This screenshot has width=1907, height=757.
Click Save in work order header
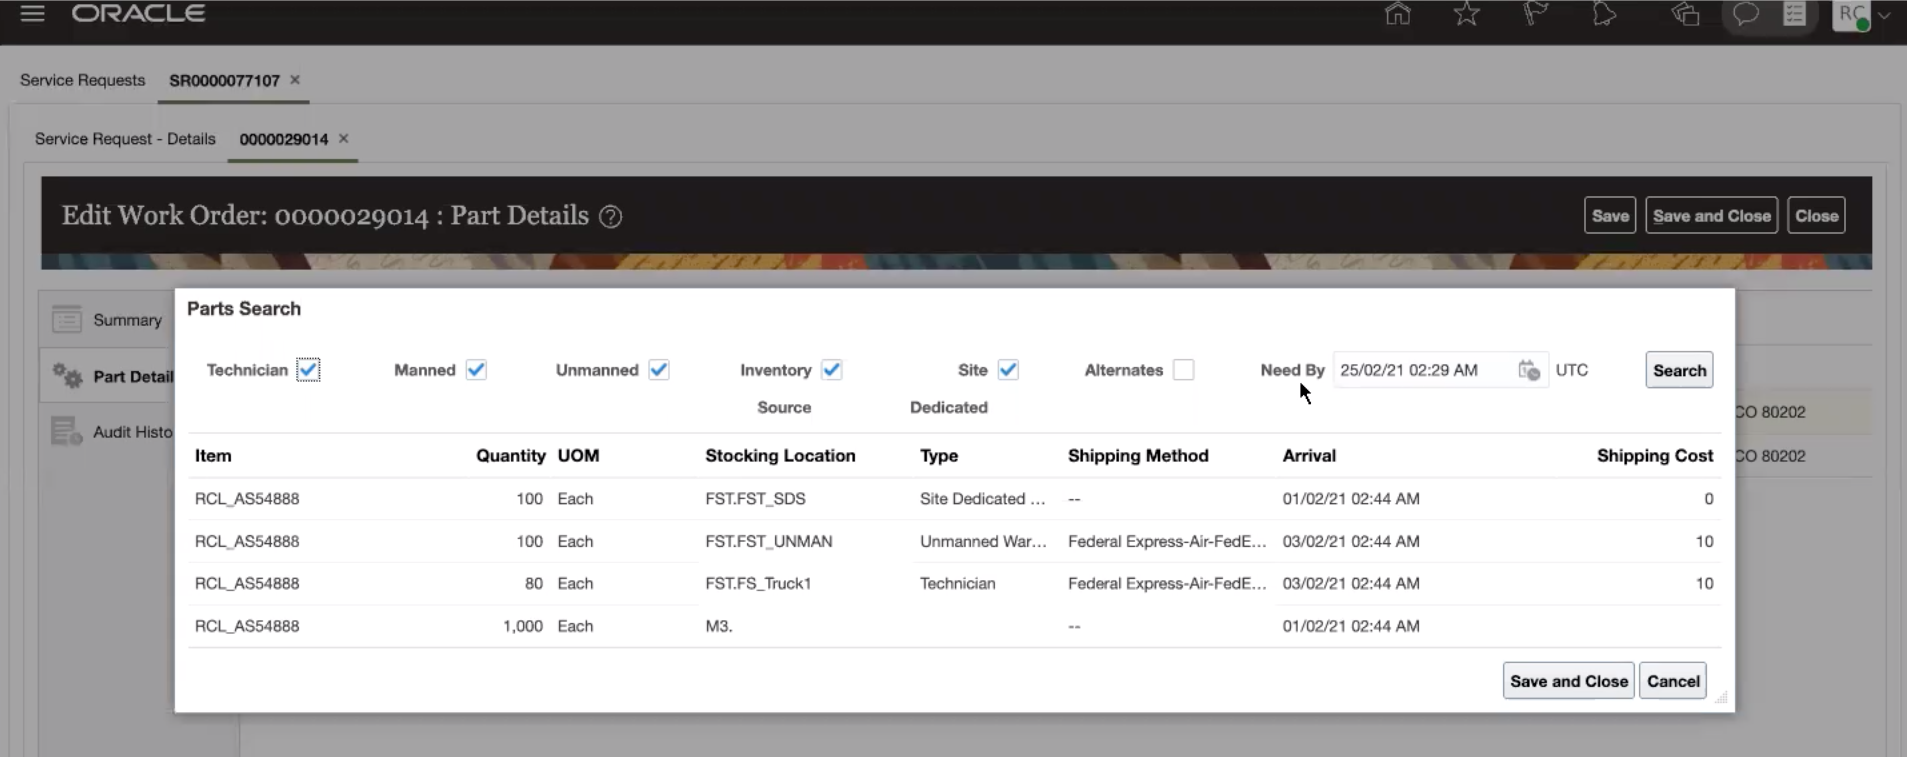tap(1610, 216)
